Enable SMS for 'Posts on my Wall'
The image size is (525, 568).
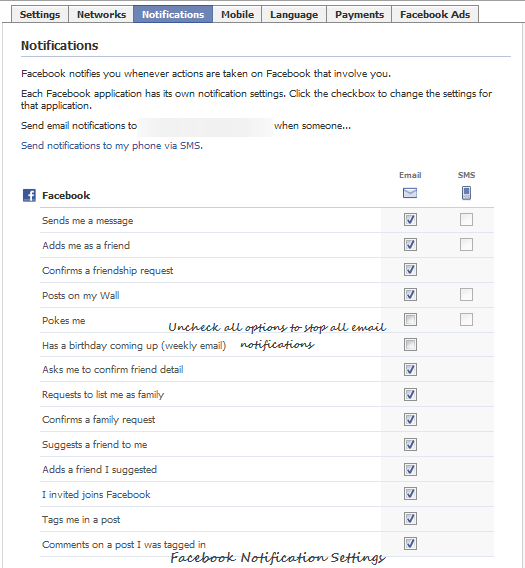pyautogui.click(x=466, y=295)
